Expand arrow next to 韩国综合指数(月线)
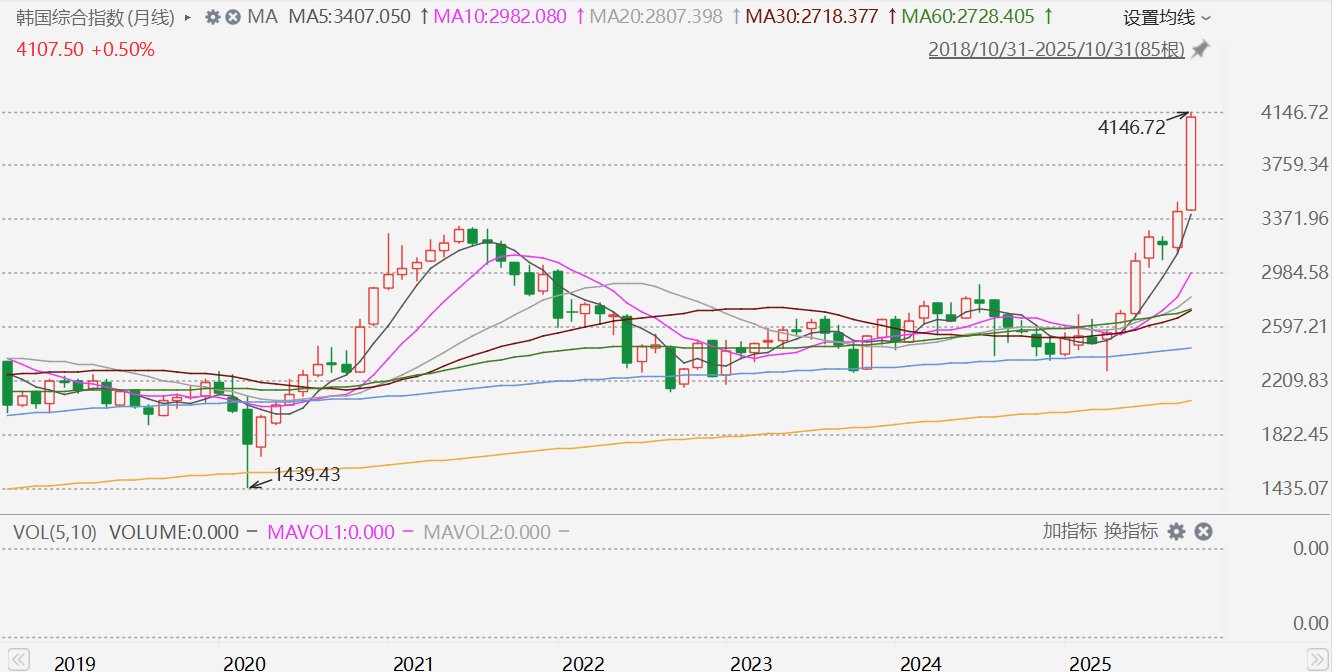 [187, 17]
